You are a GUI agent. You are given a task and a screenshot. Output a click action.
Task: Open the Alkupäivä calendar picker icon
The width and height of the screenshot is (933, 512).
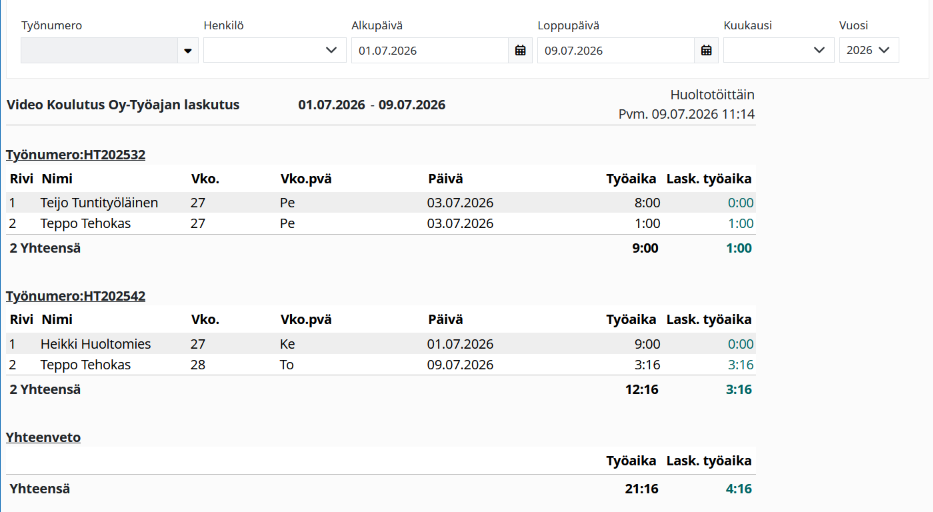pyautogui.click(x=520, y=51)
